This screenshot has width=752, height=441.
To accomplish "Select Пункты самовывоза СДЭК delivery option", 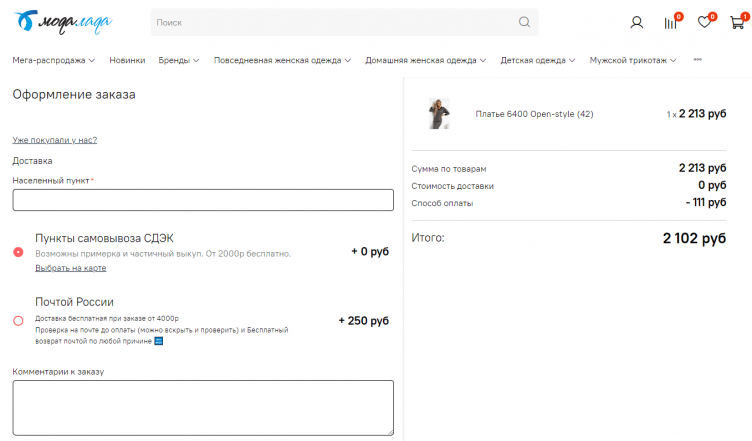I will (18, 252).
